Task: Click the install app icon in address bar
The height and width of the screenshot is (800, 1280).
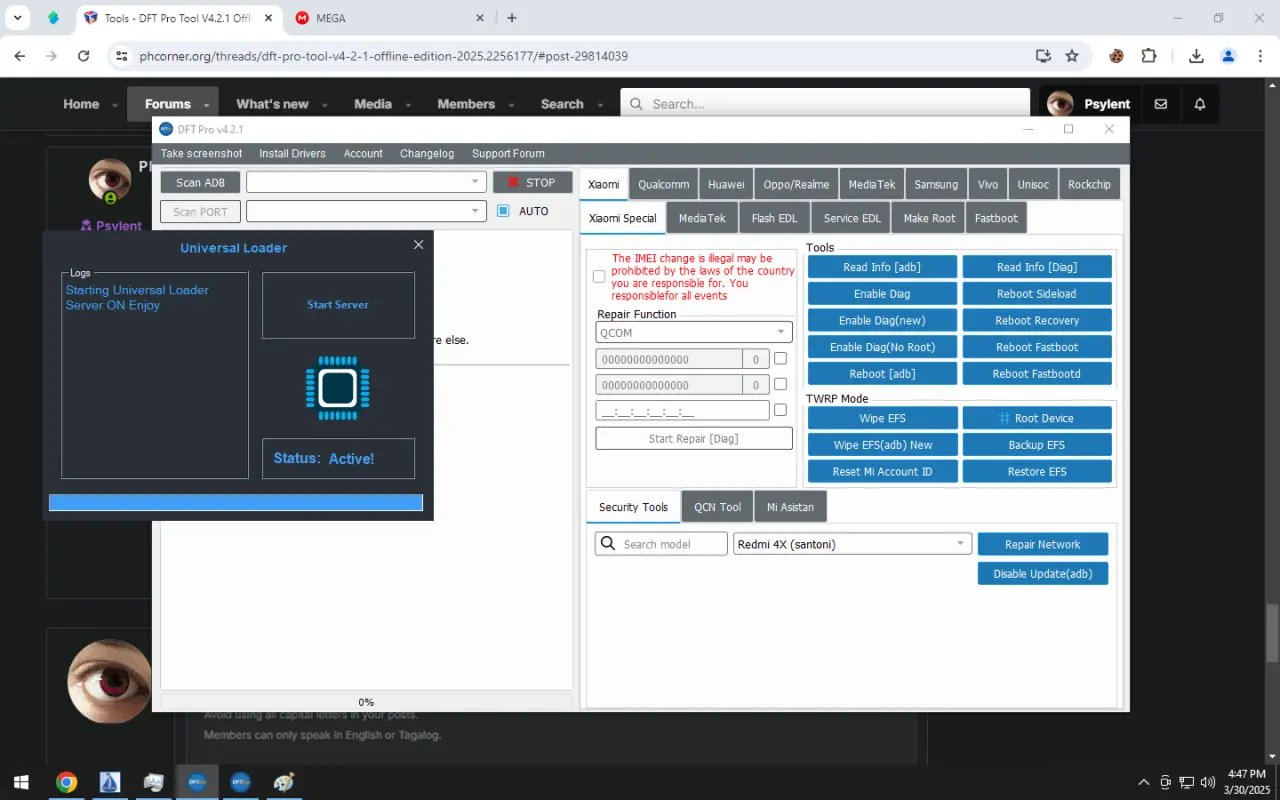Action: click(1043, 56)
